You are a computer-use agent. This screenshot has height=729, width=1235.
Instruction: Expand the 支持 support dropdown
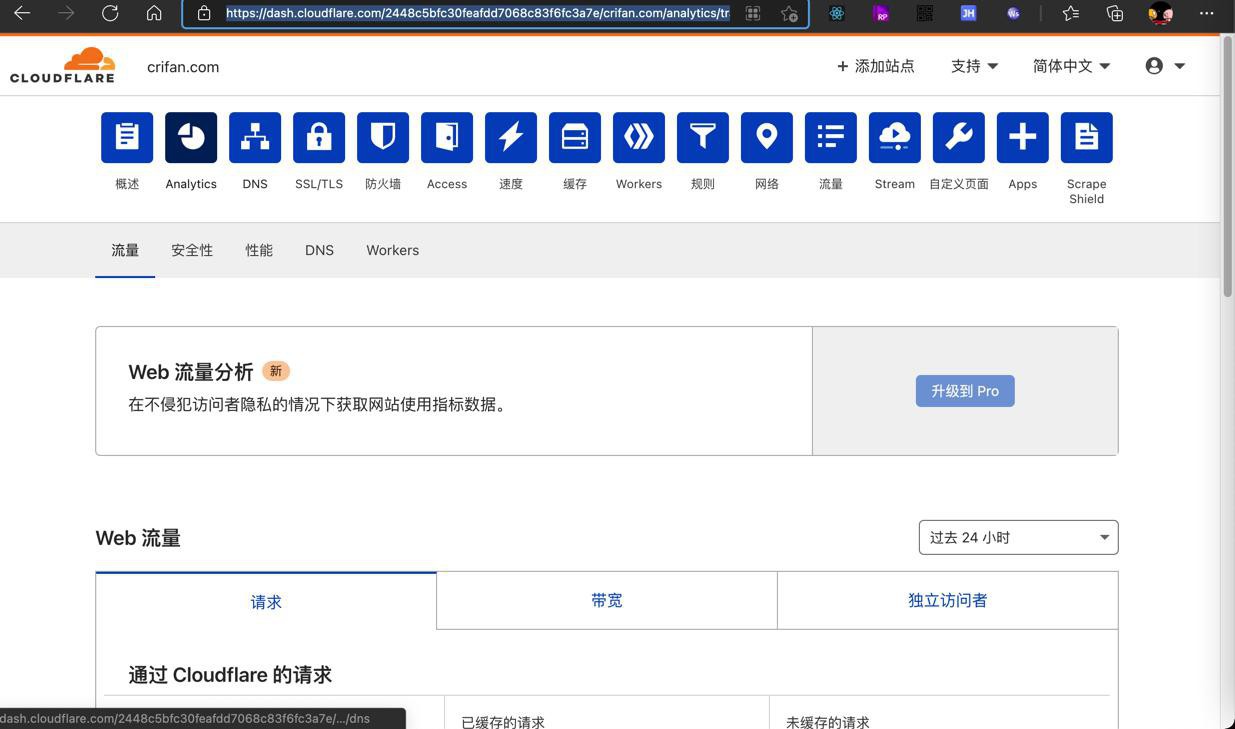975,66
